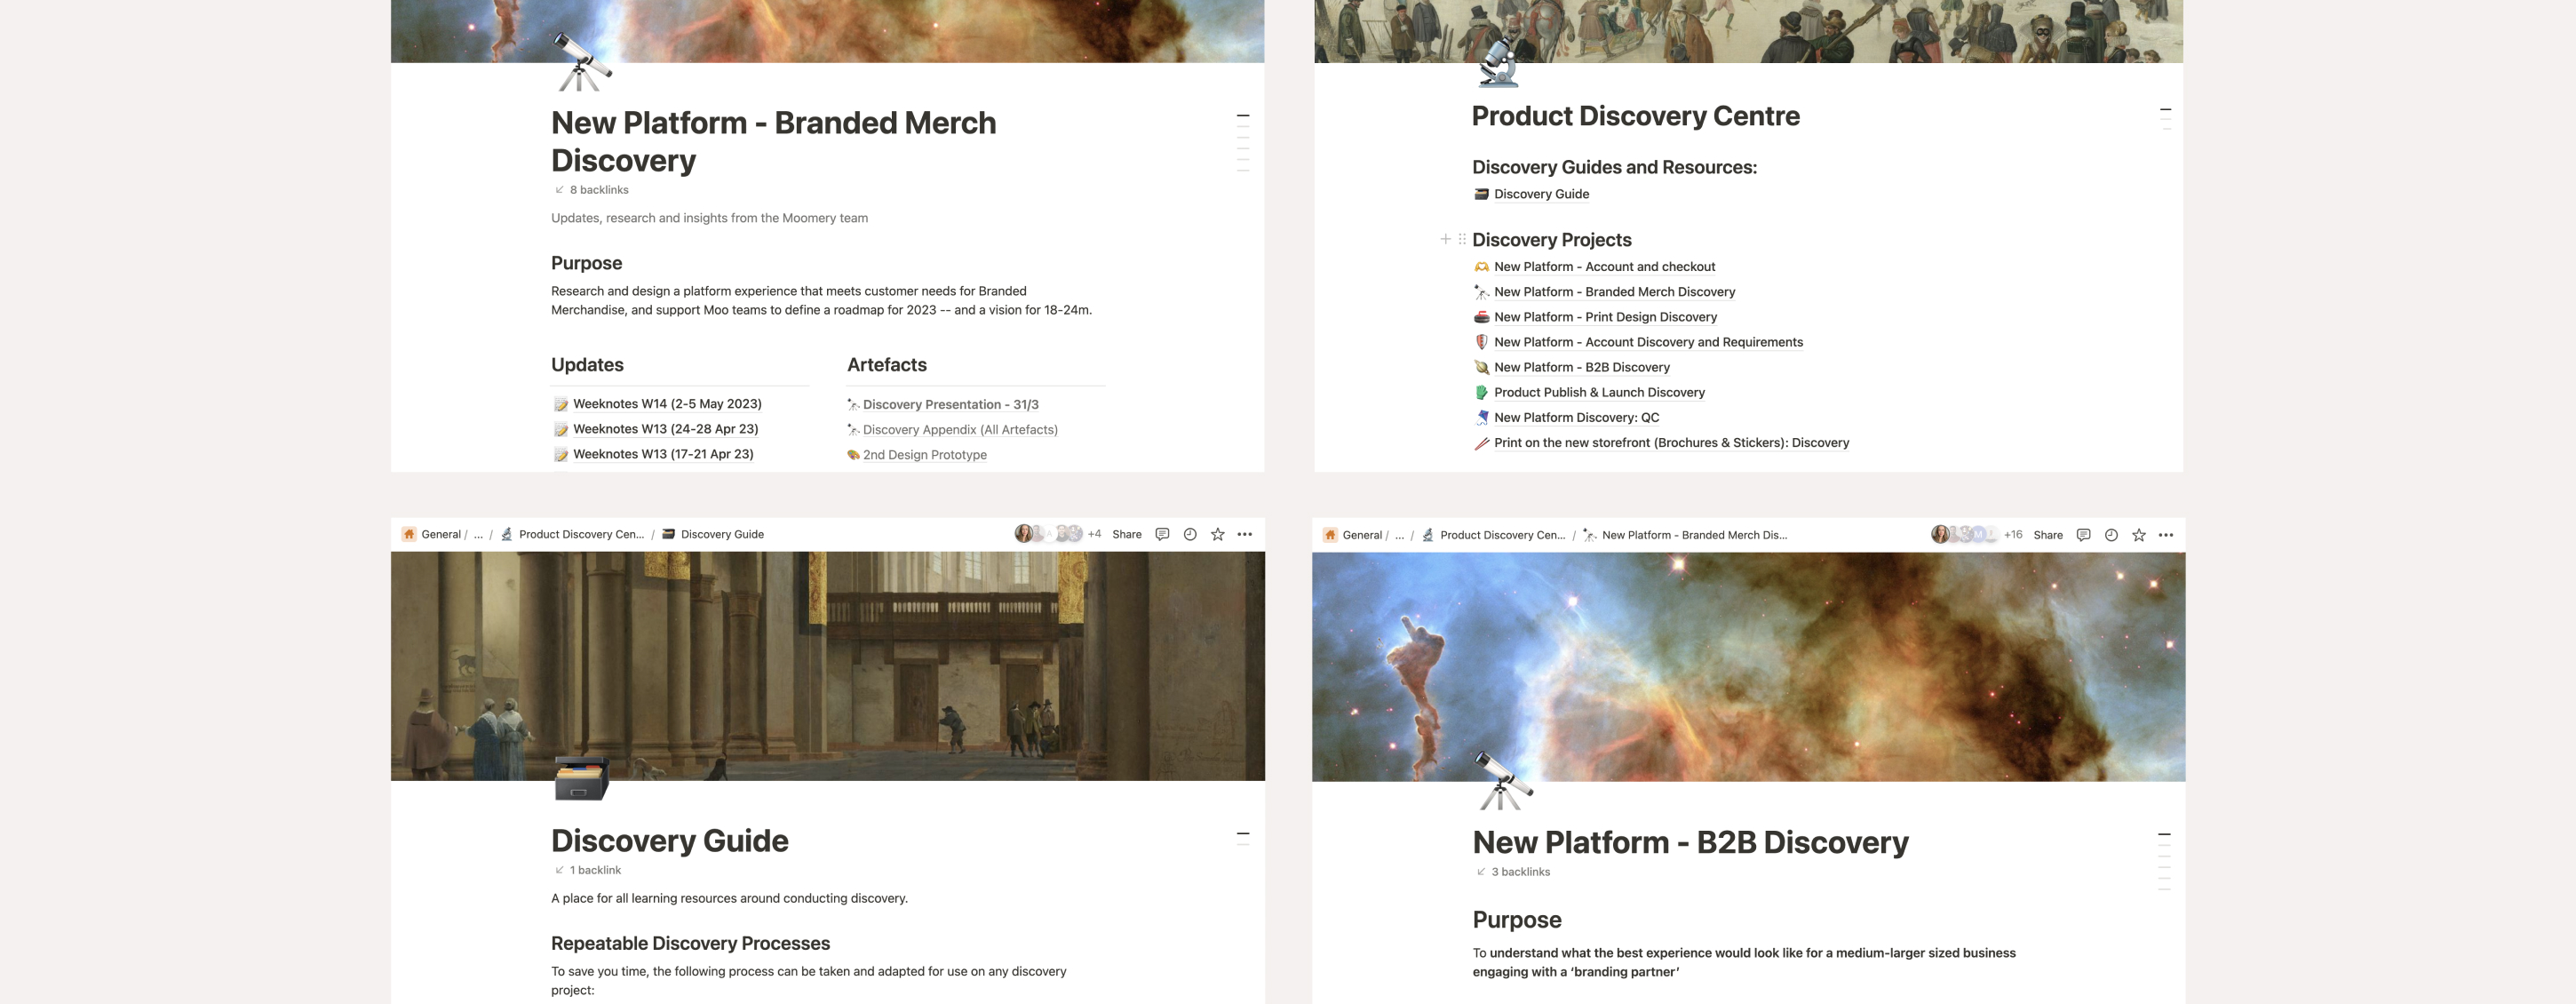Click the 'Discovery Projects' heading
Screen dimensions: 2576x1004
point(1552,240)
